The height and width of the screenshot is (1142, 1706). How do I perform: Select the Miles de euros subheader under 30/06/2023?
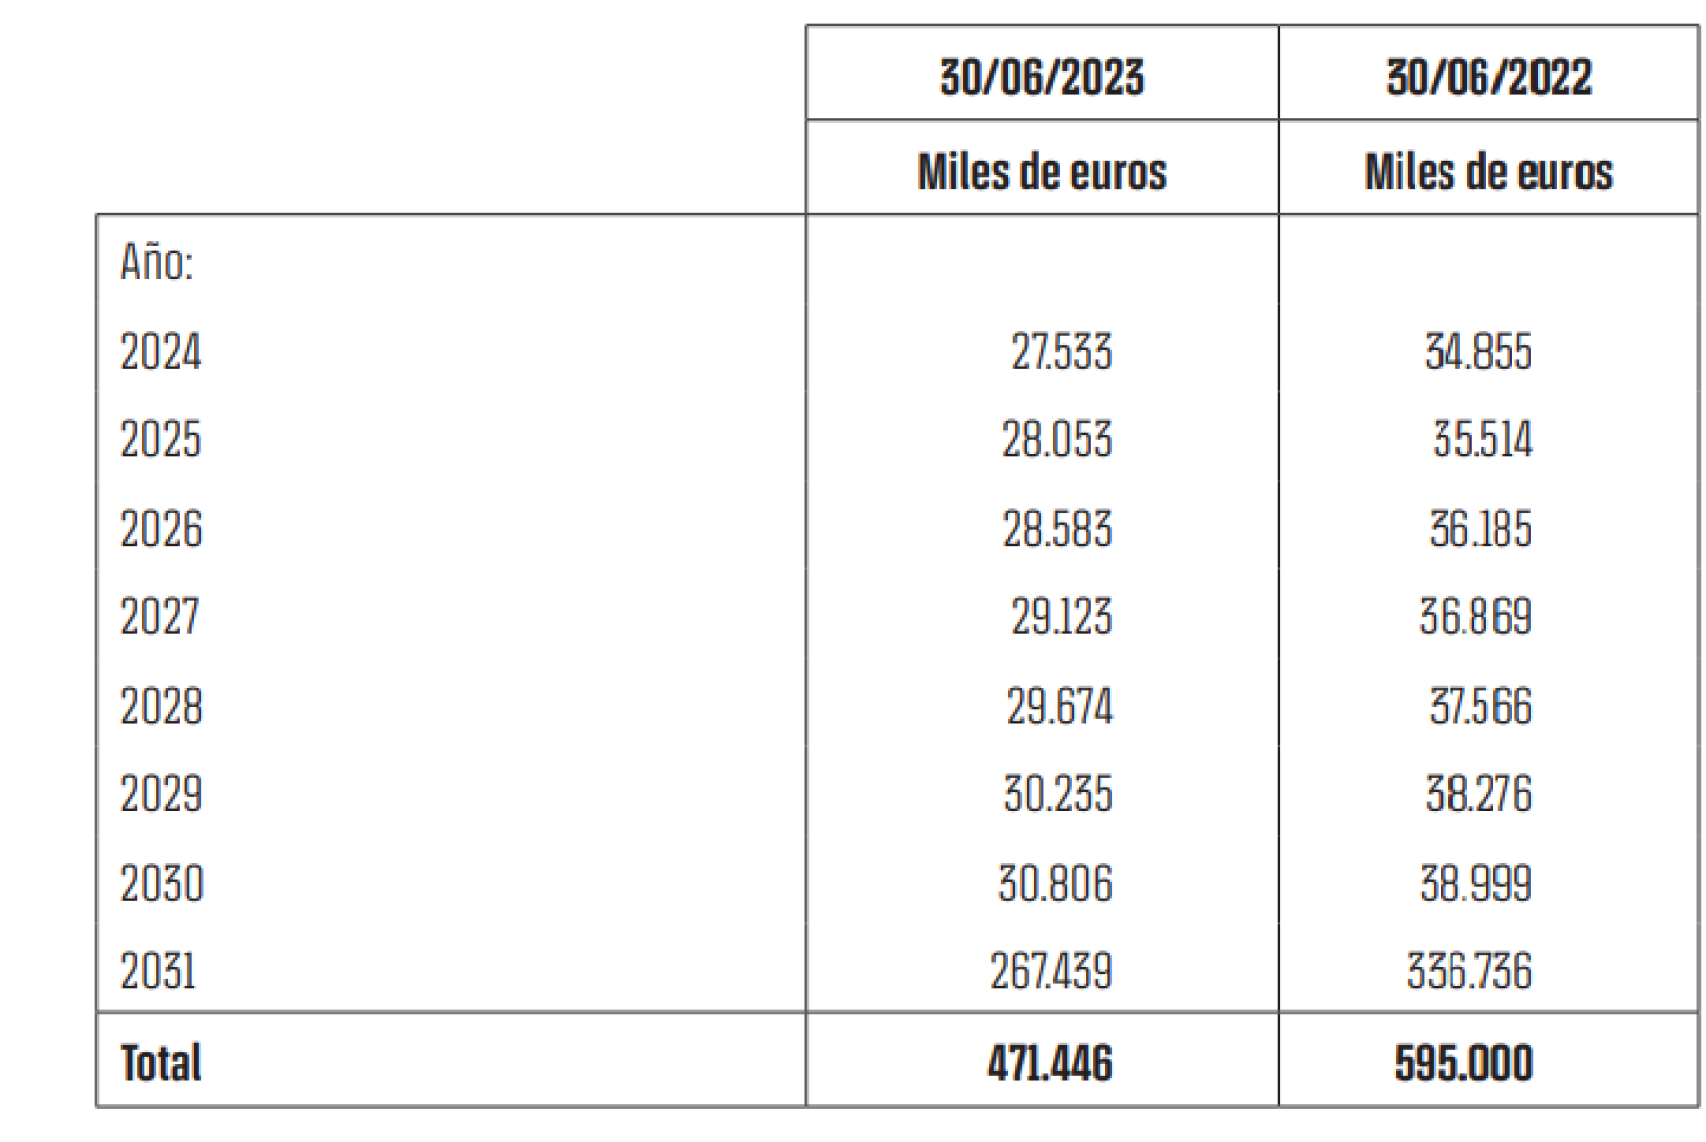pyautogui.click(x=1041, y=172)
